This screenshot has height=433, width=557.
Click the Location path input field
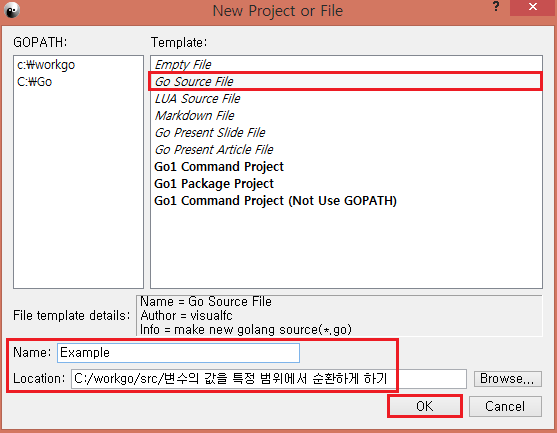269,379
